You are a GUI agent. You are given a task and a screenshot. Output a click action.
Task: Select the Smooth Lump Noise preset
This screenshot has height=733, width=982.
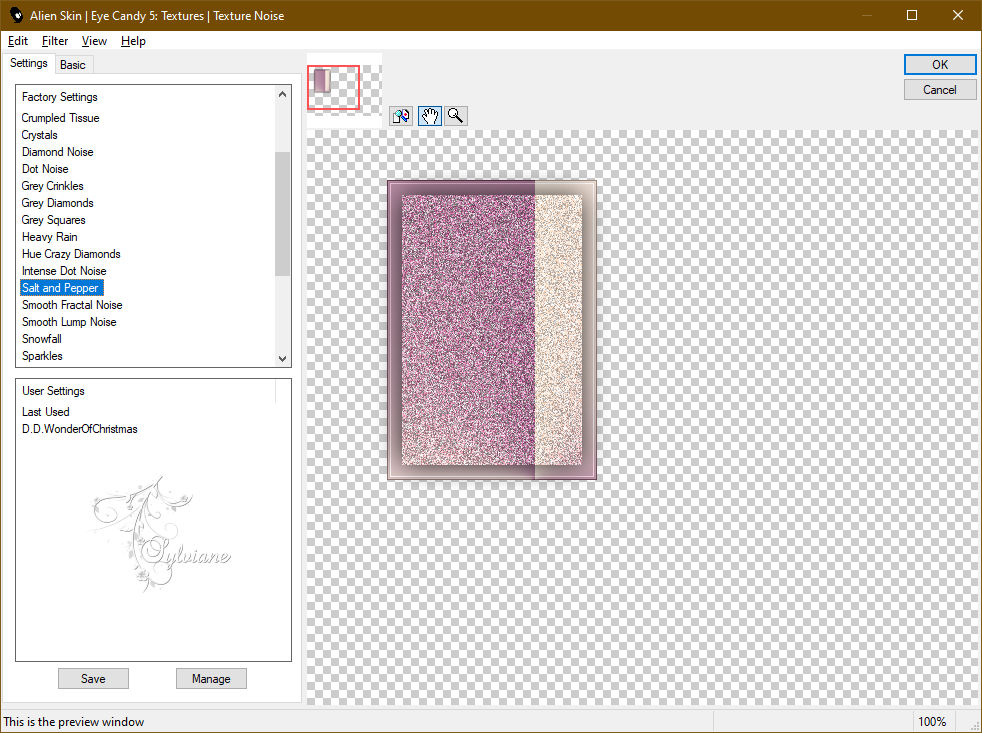click(x=70, y=321)
